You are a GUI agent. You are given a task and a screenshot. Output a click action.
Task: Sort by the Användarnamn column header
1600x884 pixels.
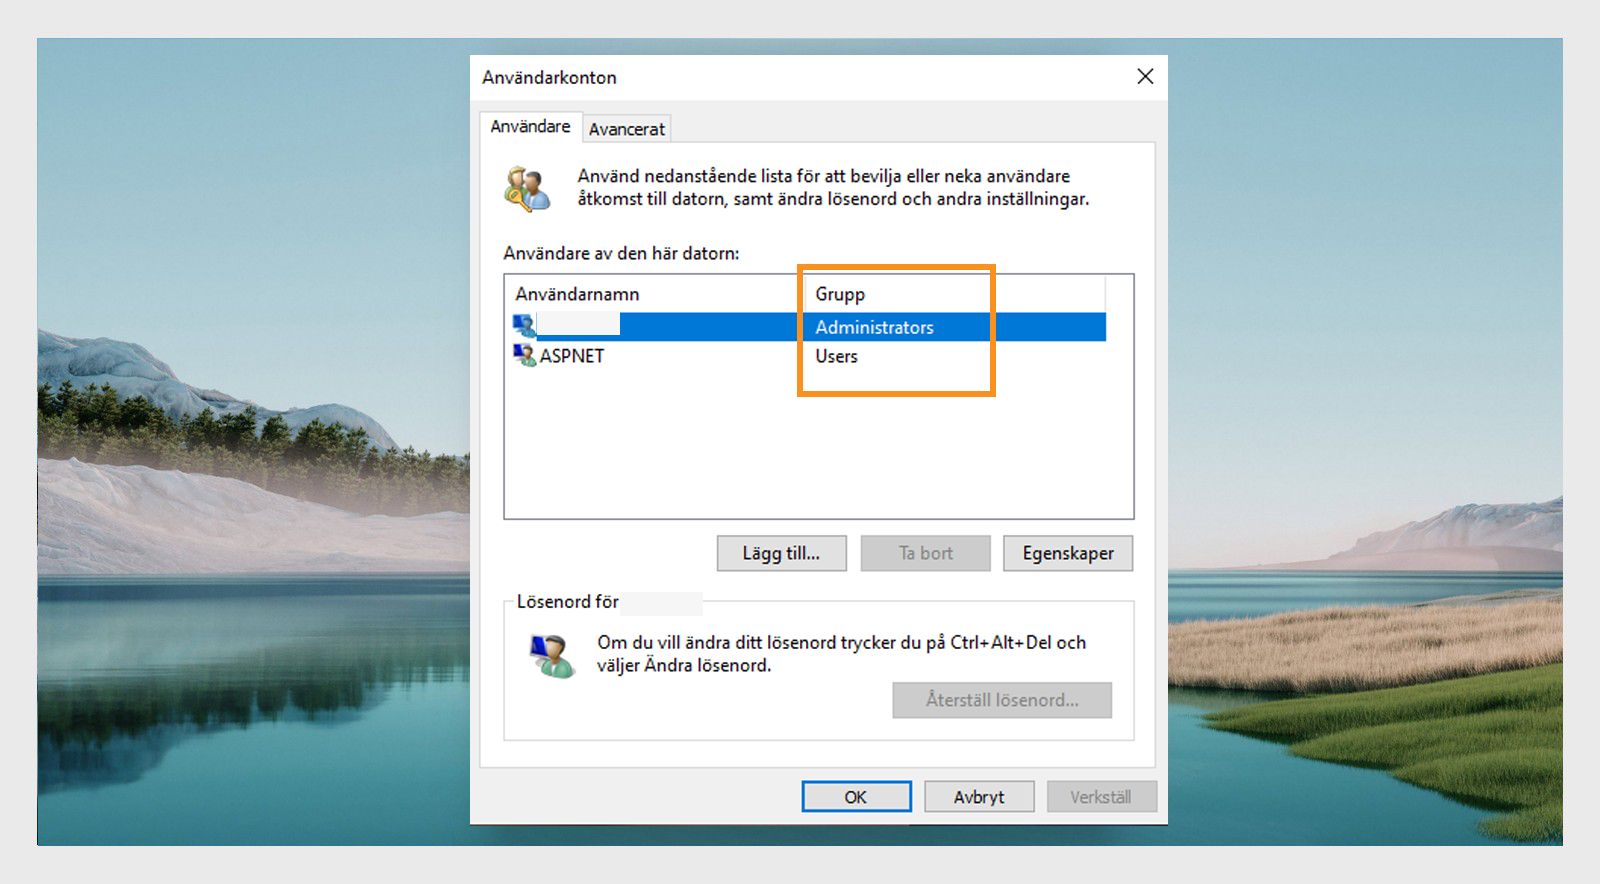[655, 294]
